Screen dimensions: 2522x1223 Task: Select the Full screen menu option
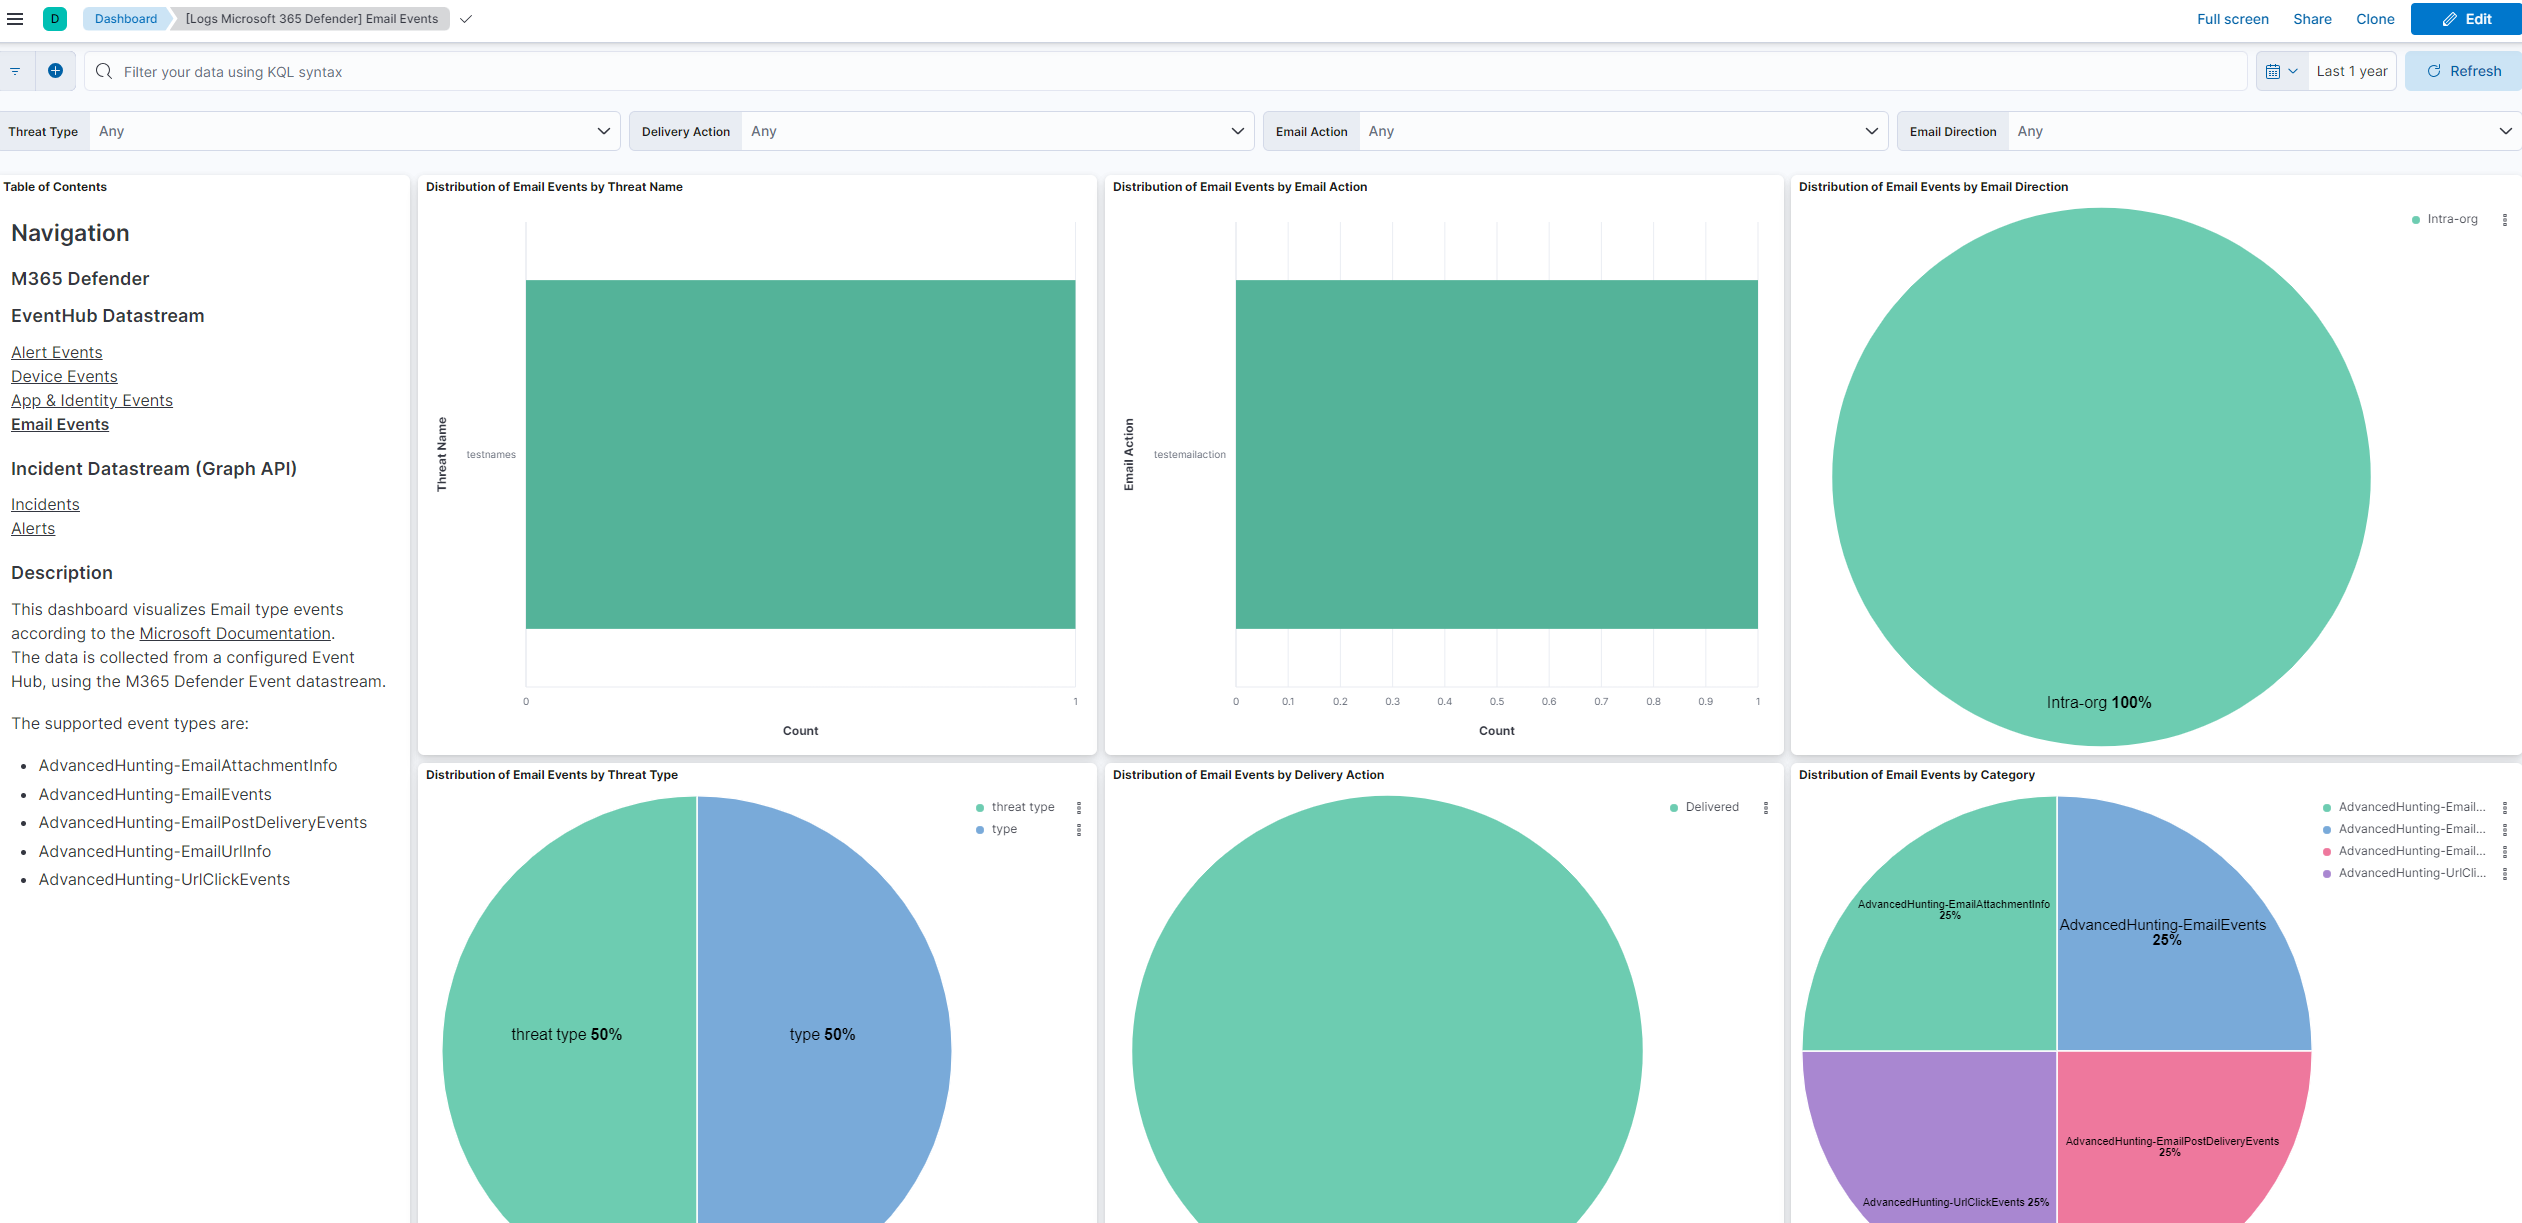(x=2233, y=18)
